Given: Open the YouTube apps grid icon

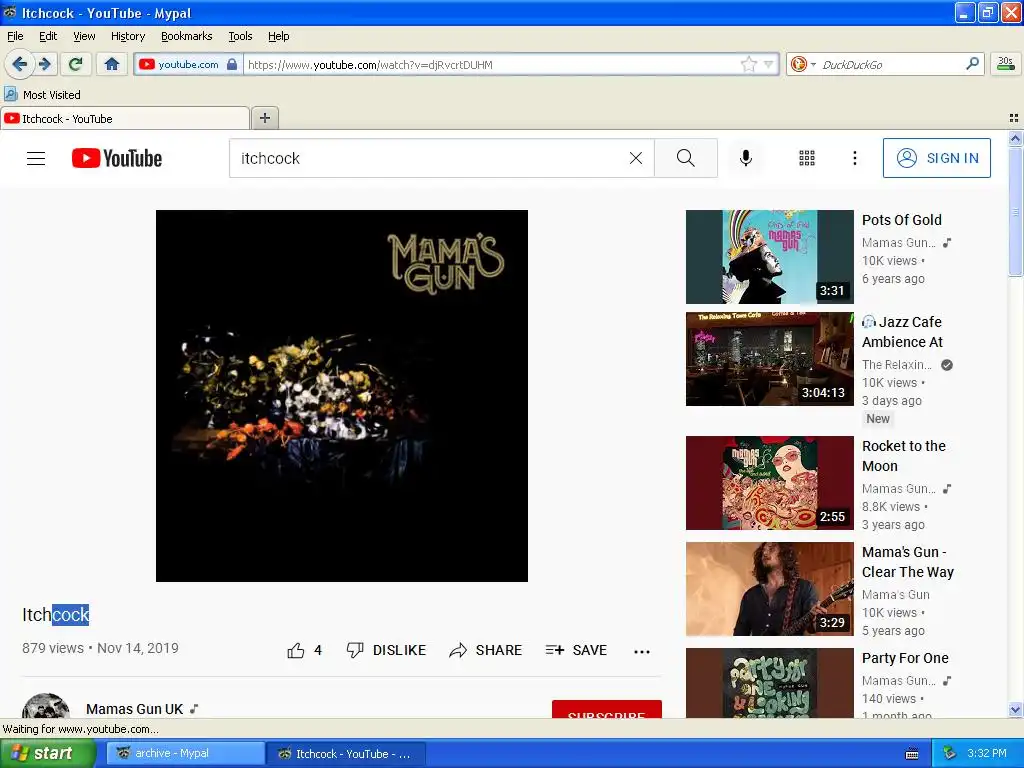Looking at the screenshot, I should [x=807, y=158].
